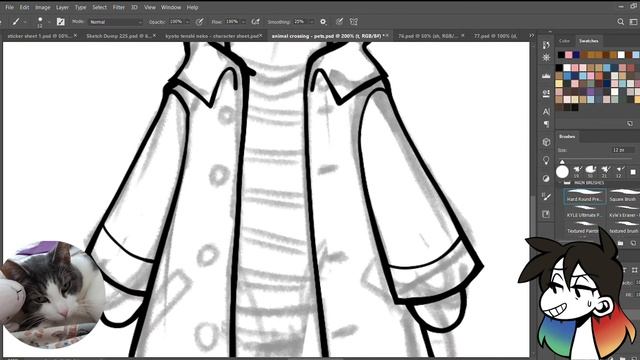Open the Character panel icon
This screenshot has height=360, width=640.
click(546, 111)
